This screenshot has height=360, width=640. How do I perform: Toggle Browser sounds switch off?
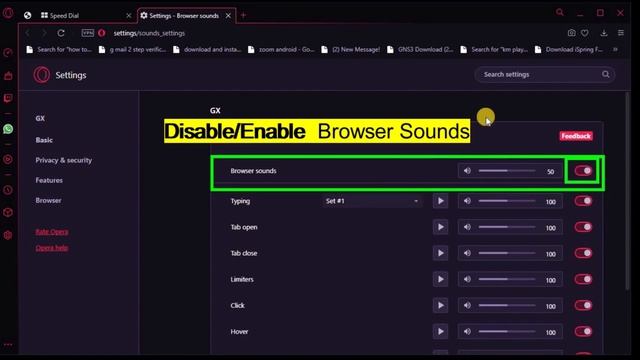pos(583,171)
